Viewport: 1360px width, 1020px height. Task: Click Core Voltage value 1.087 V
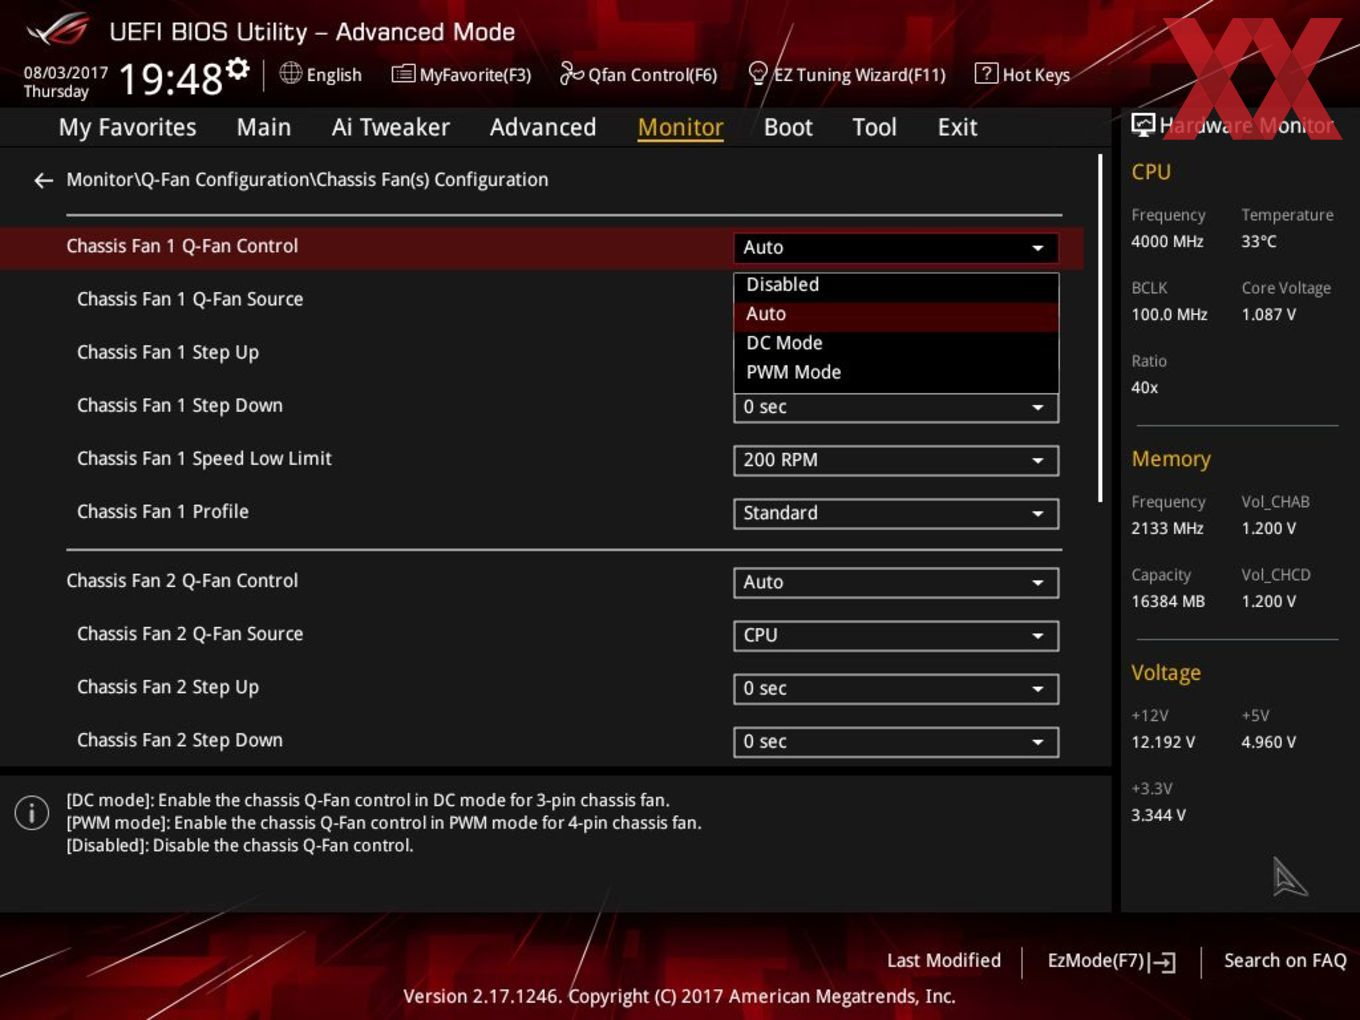pos(1269,314)
